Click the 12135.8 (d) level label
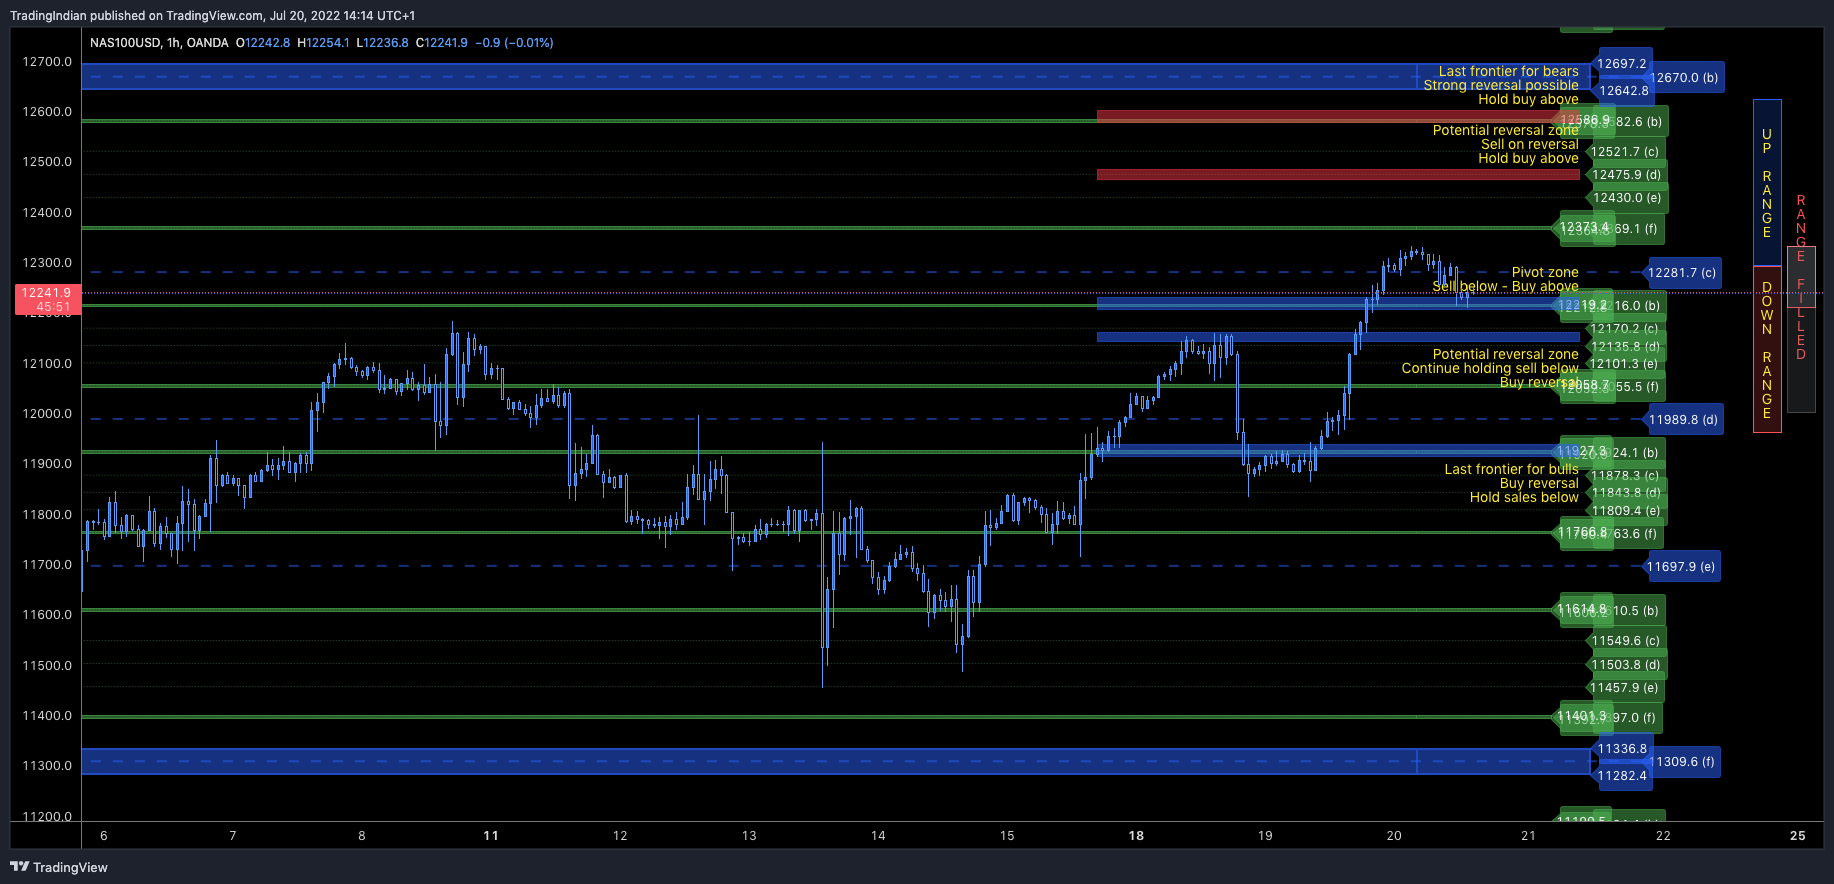The width and height of the screenshot is (1834, 884). (x=1626, y=347)
